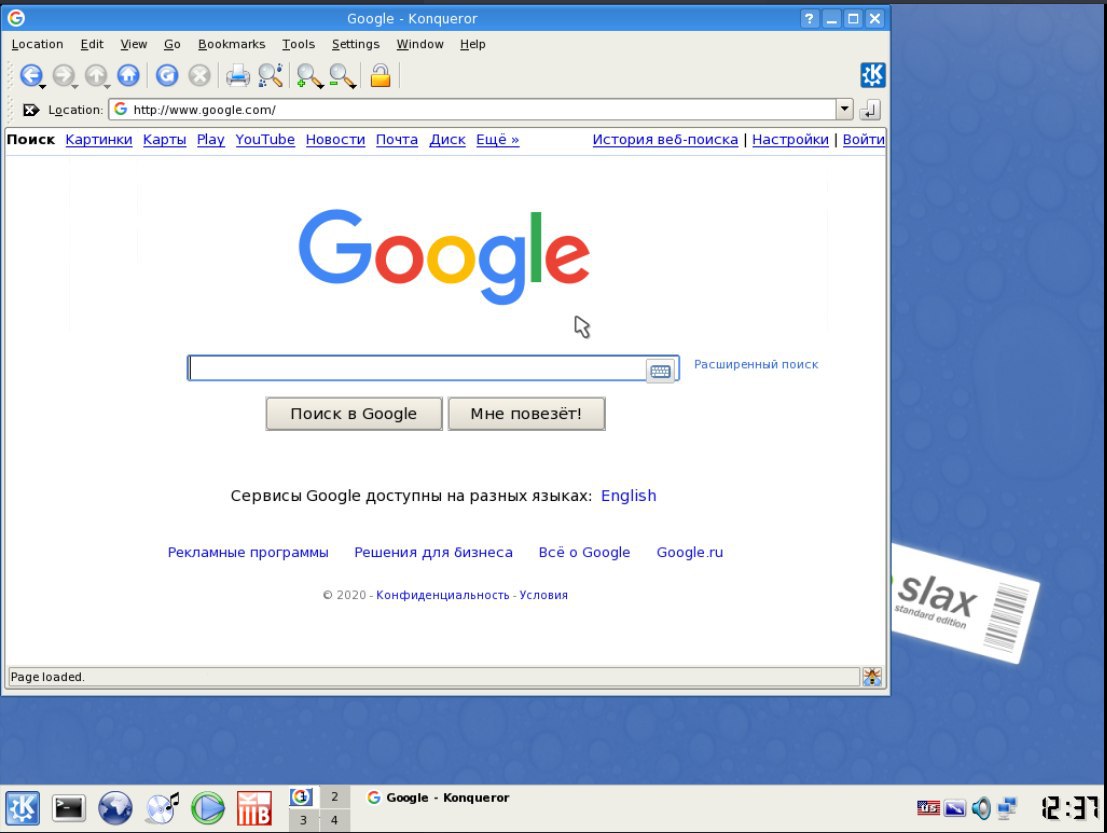The height and width of the screenshot is (833, 1107).
Task: Click the greyed Forward arrow button
Action: (63, 74)
